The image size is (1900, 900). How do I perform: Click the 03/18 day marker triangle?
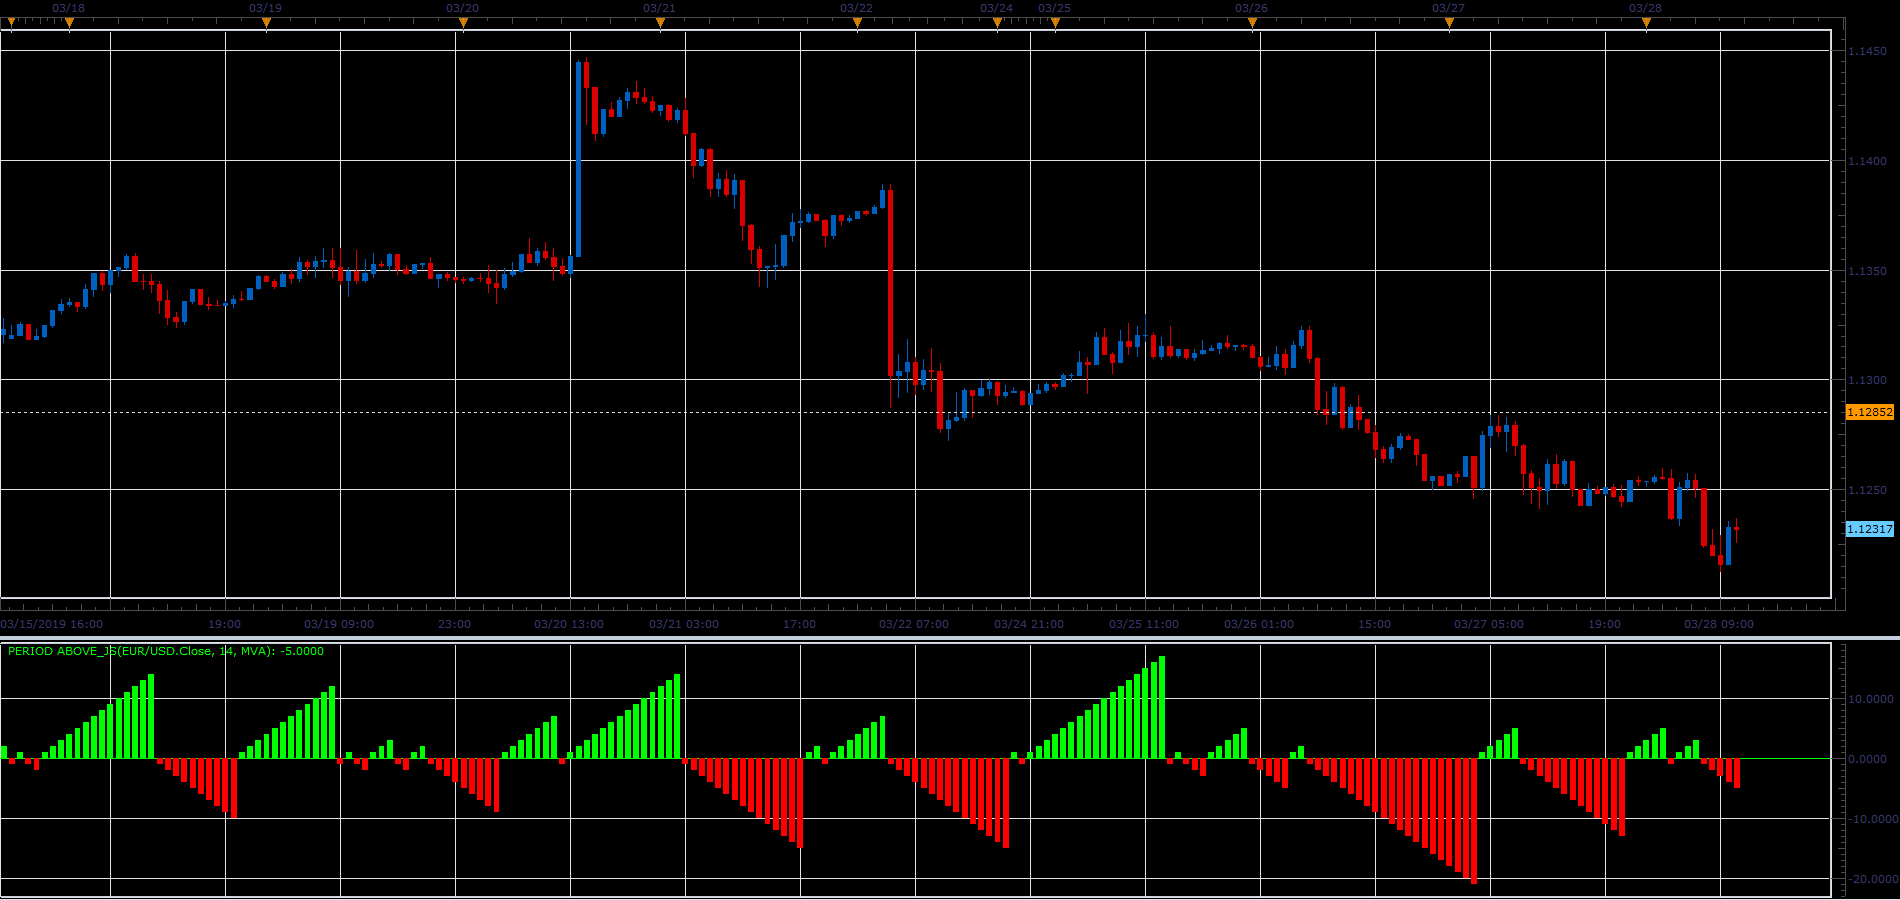pyautogui.click(x=69, y=23)
